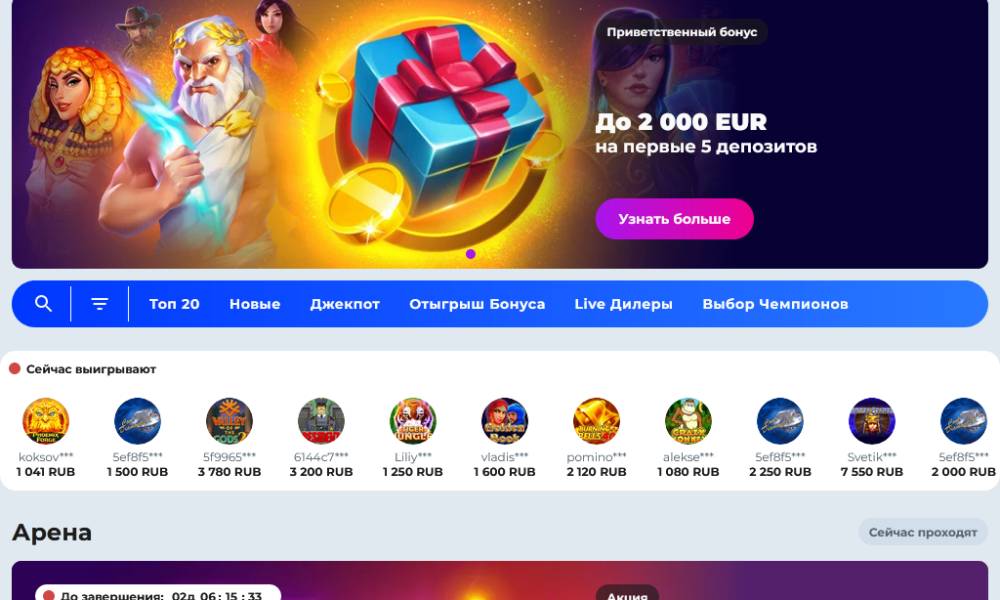
Task: Click the Golden Book icon by vladis
Action: click(x=505, y=421)
